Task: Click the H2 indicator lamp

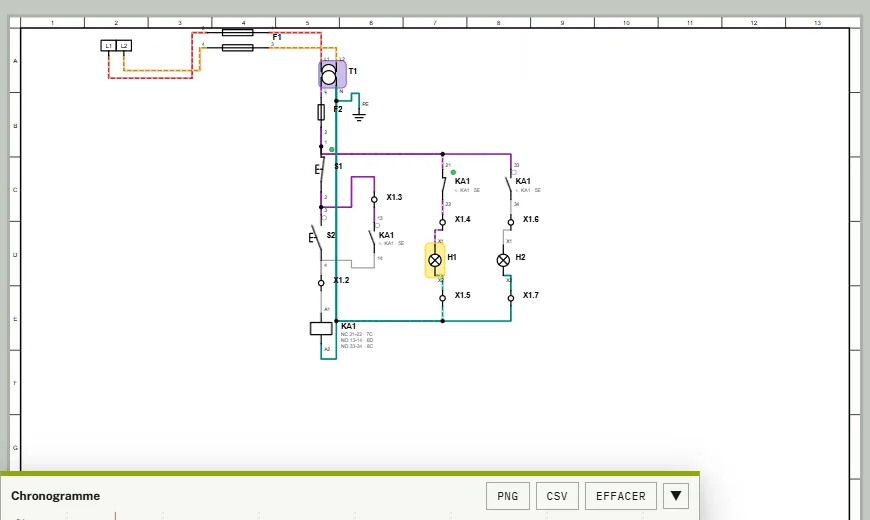Action: (503, 260)
